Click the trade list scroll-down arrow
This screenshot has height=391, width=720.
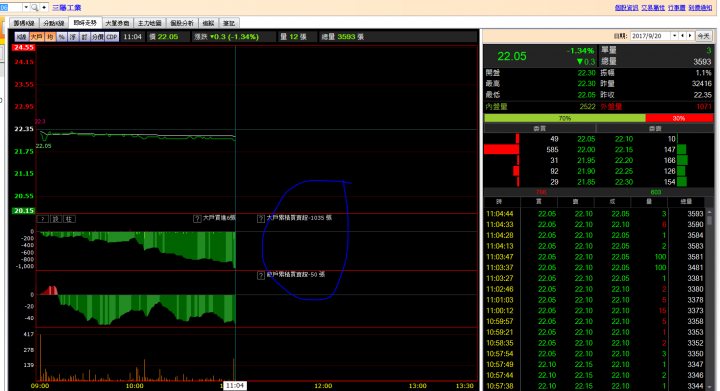(709, 386)
